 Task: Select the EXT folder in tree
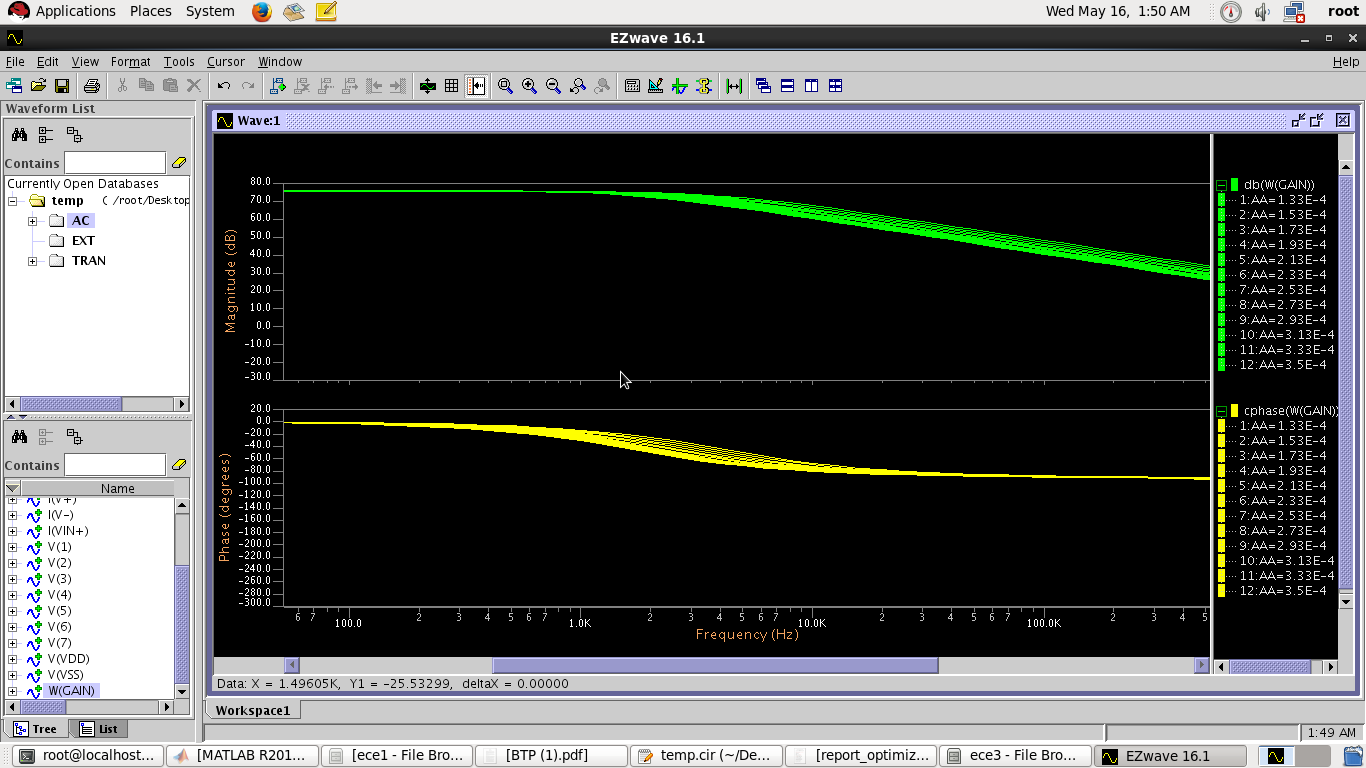83,241
